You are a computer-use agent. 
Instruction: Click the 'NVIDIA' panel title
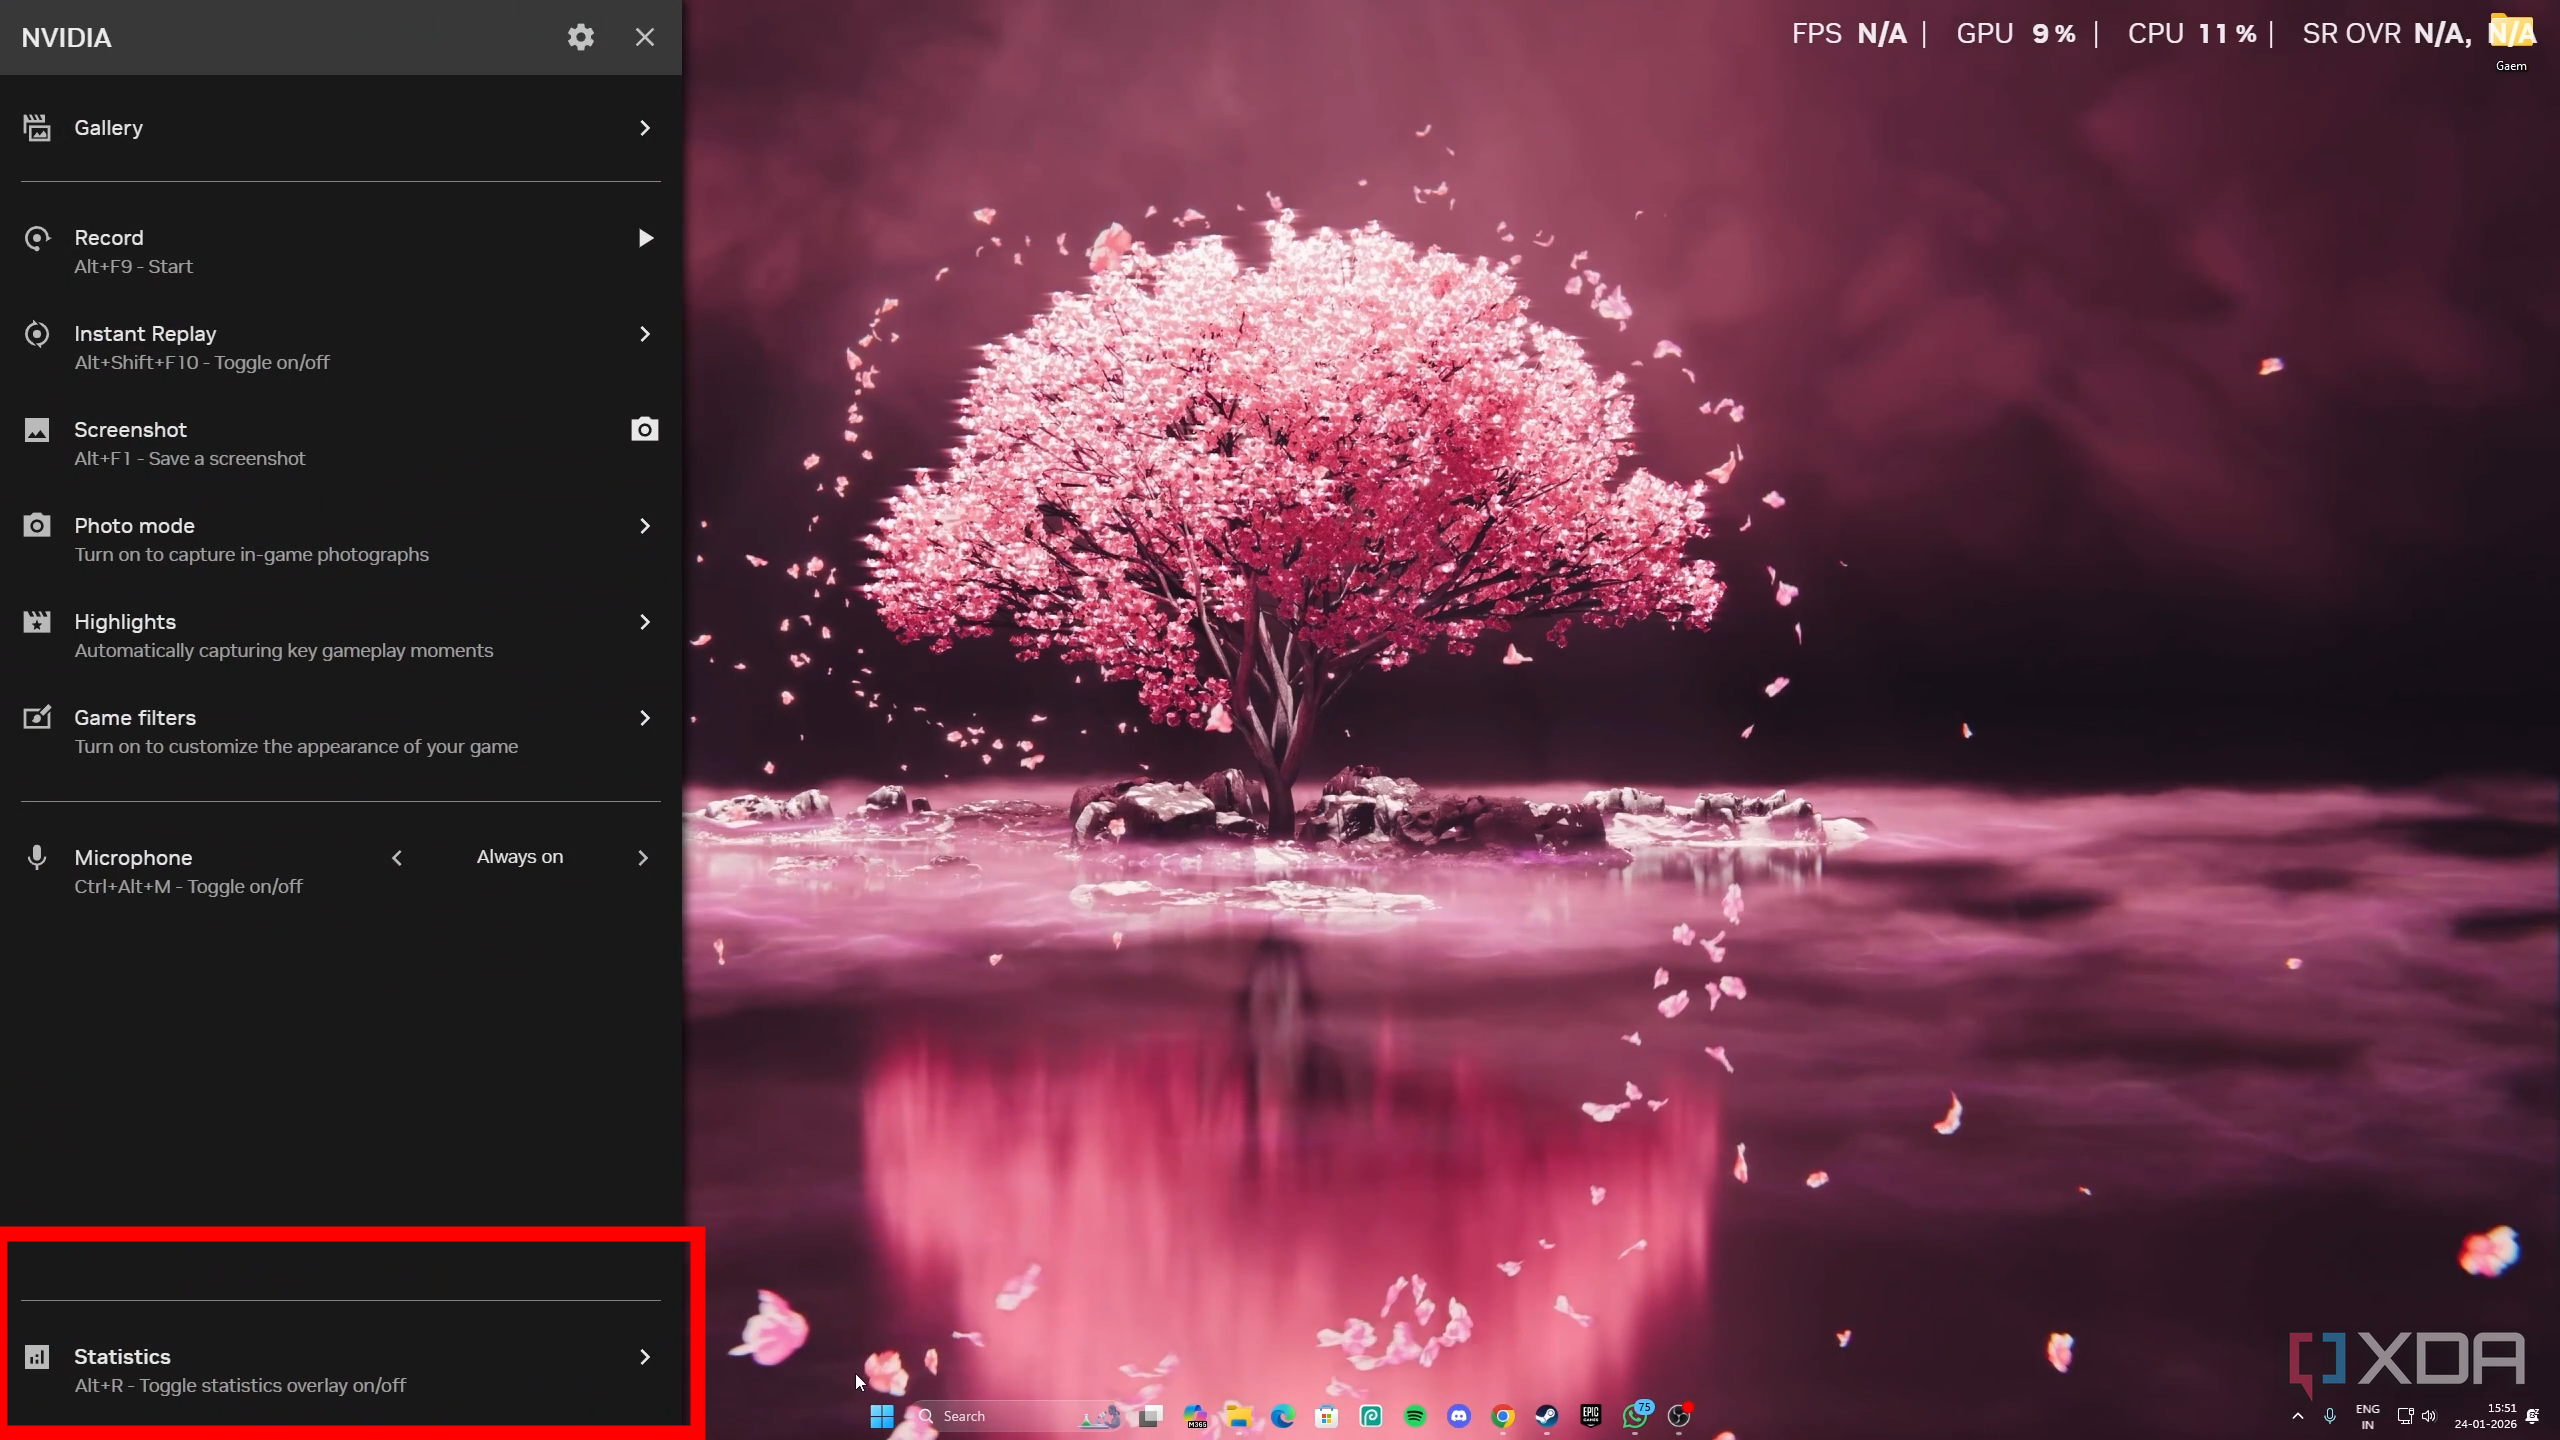coord(66,38)
